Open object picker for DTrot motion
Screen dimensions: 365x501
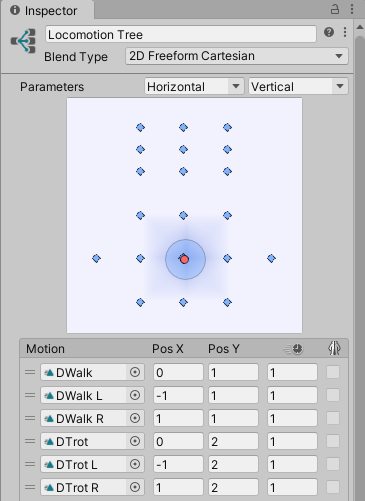[135, 441]
